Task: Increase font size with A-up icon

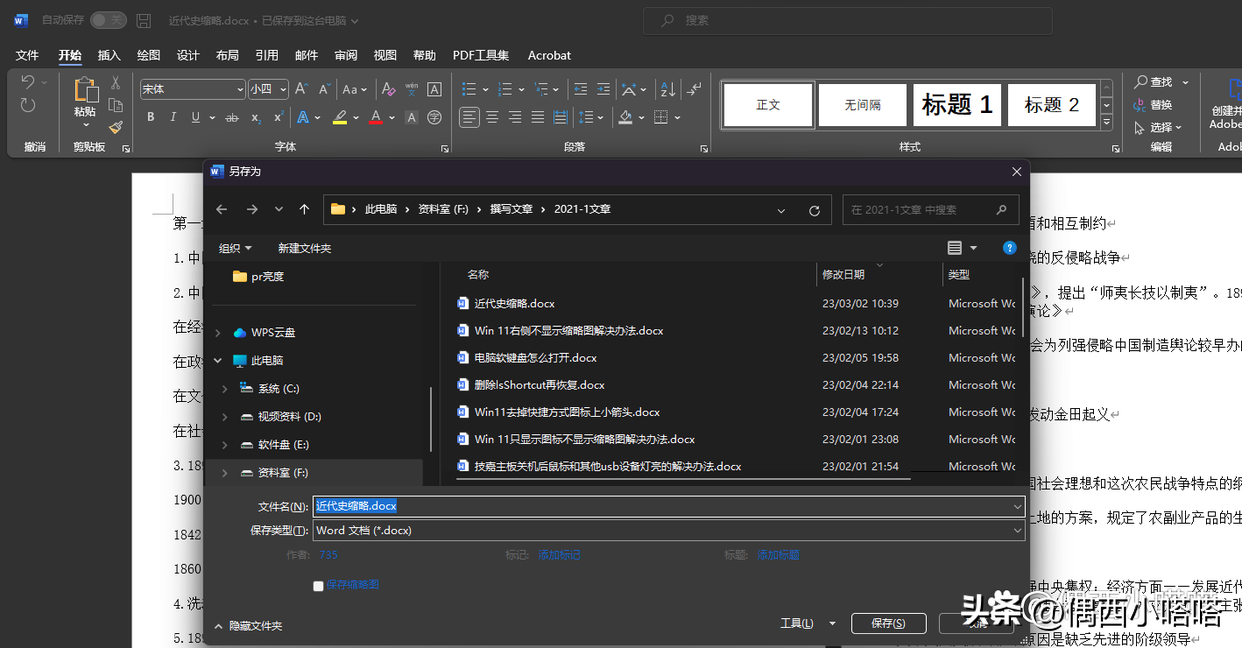Action: click(x=301, y=89)
